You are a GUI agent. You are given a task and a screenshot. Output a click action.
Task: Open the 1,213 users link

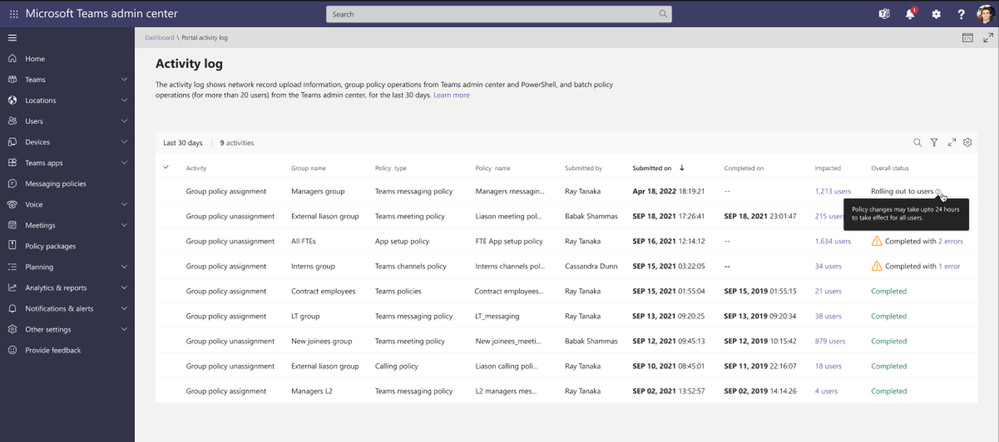[833, 191]
